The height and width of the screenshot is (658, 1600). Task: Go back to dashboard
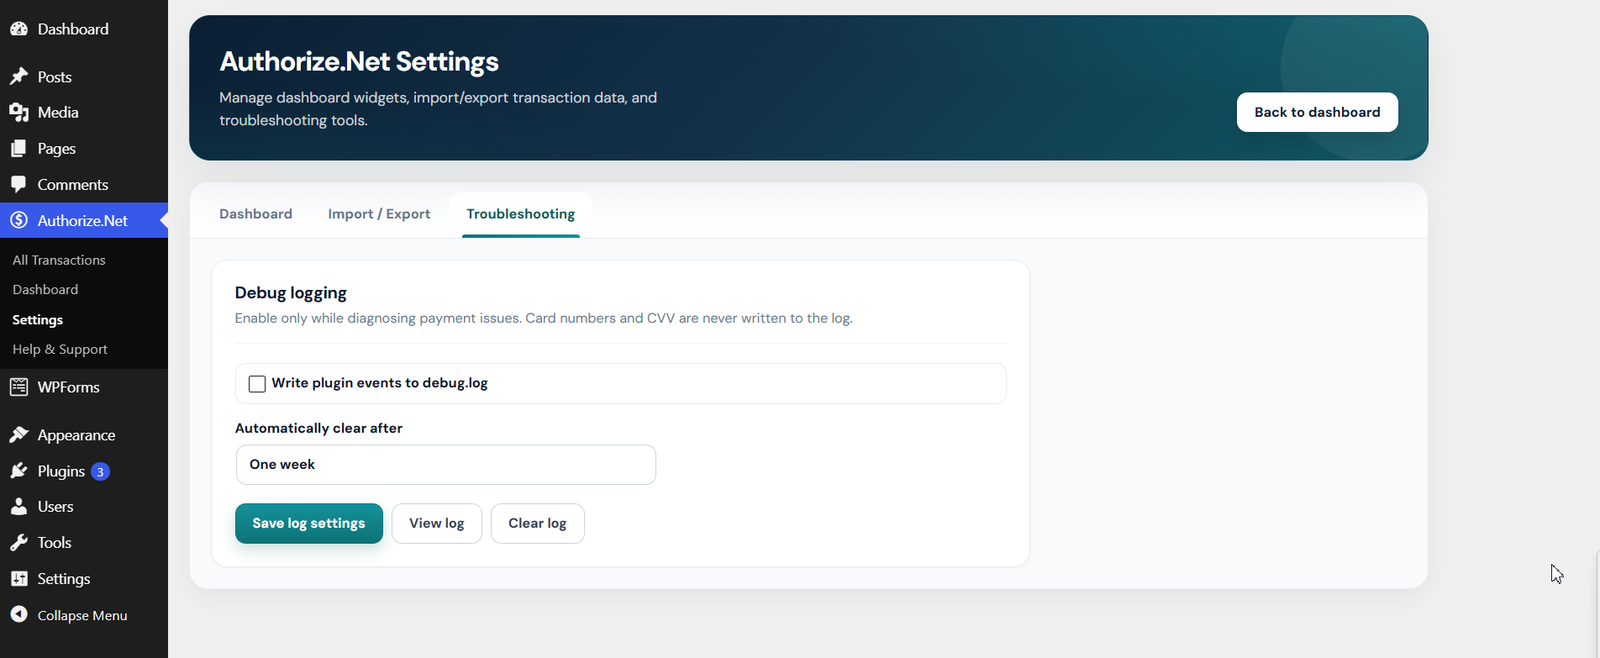click(1317, 112)
